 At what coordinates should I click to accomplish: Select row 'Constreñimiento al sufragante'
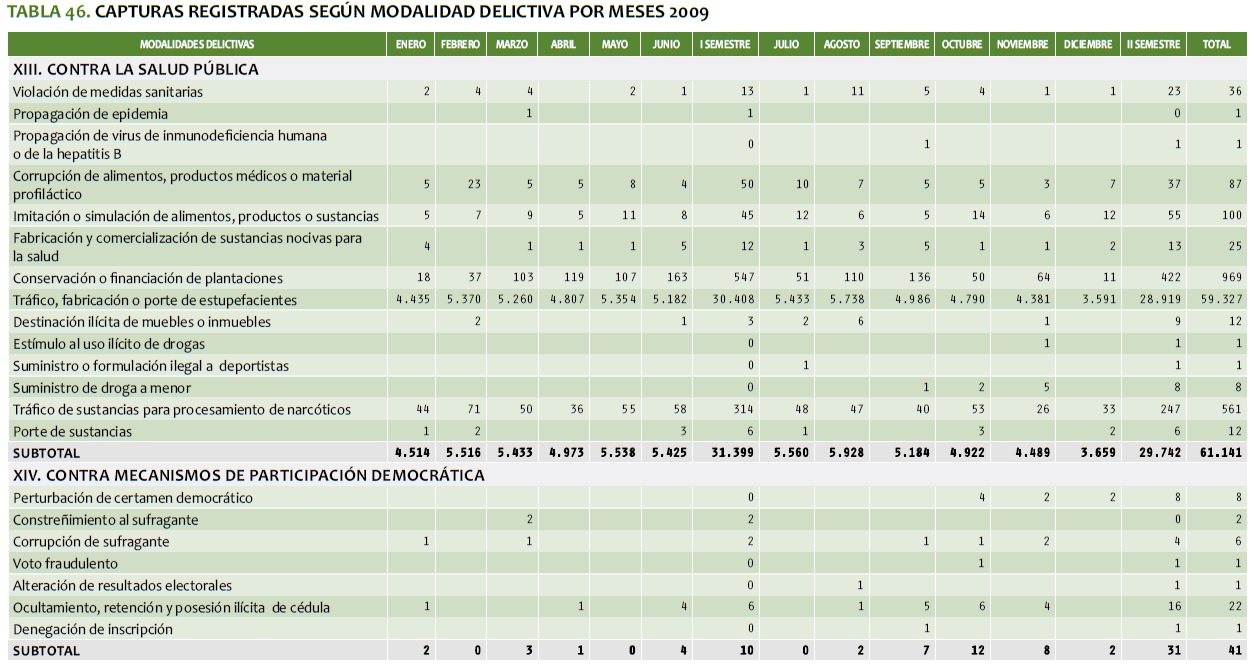(627, 519)
